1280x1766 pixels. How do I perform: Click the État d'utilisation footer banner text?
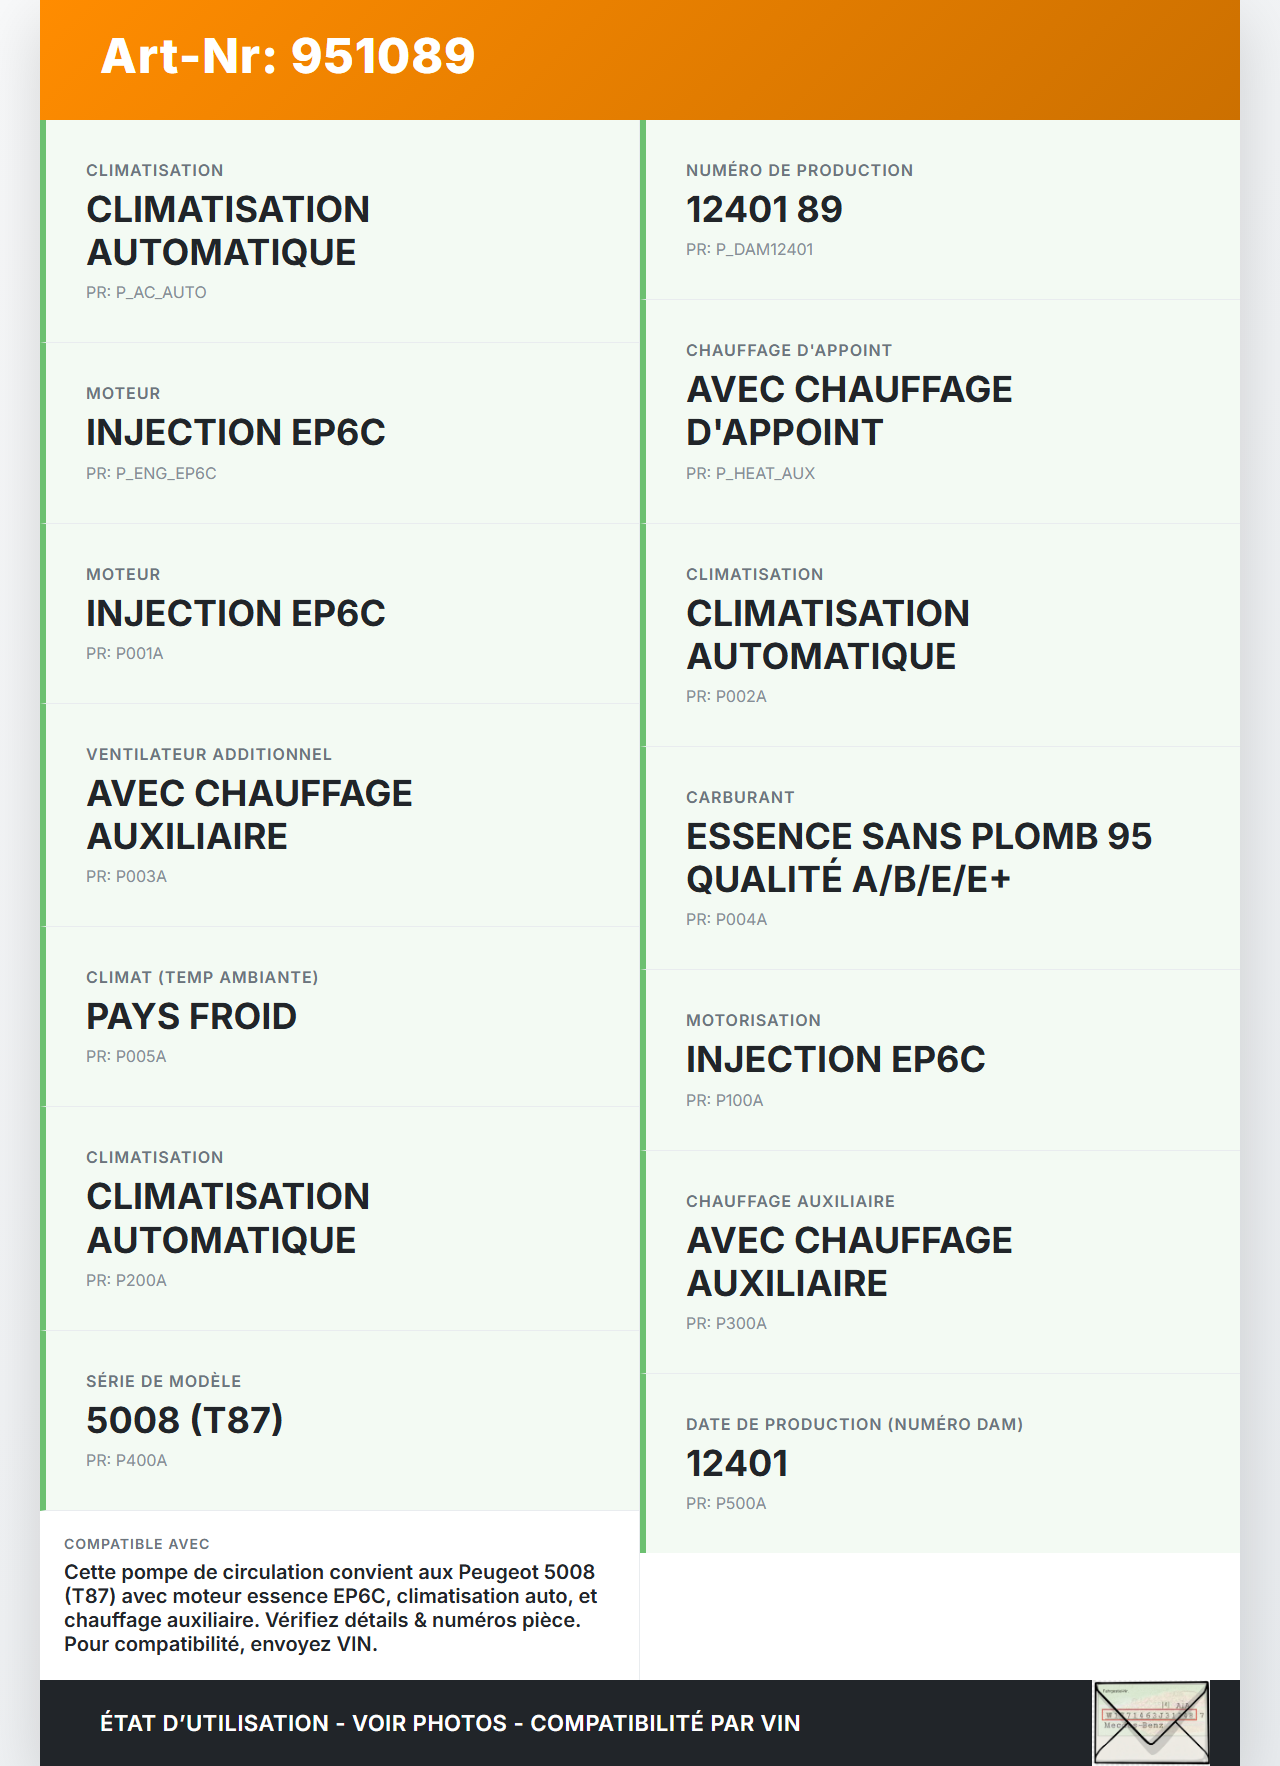[450, 1723]
